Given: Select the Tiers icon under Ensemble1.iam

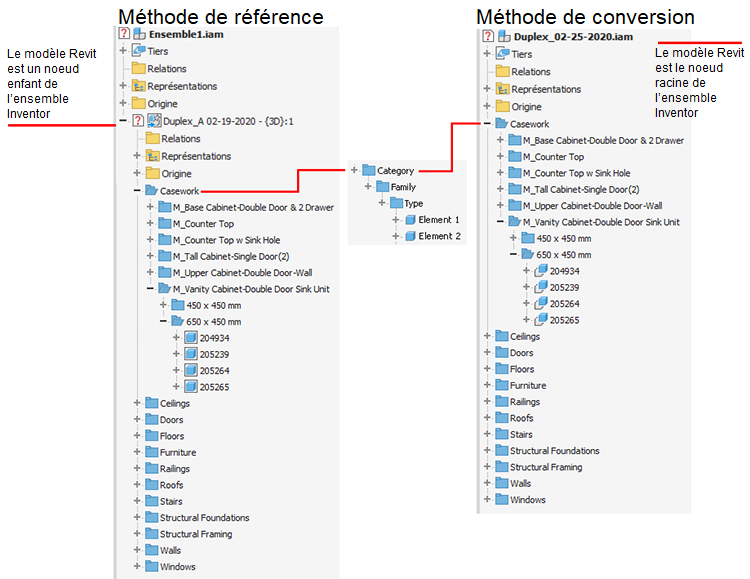Looking at the screenshot, I should click(139, 50).
